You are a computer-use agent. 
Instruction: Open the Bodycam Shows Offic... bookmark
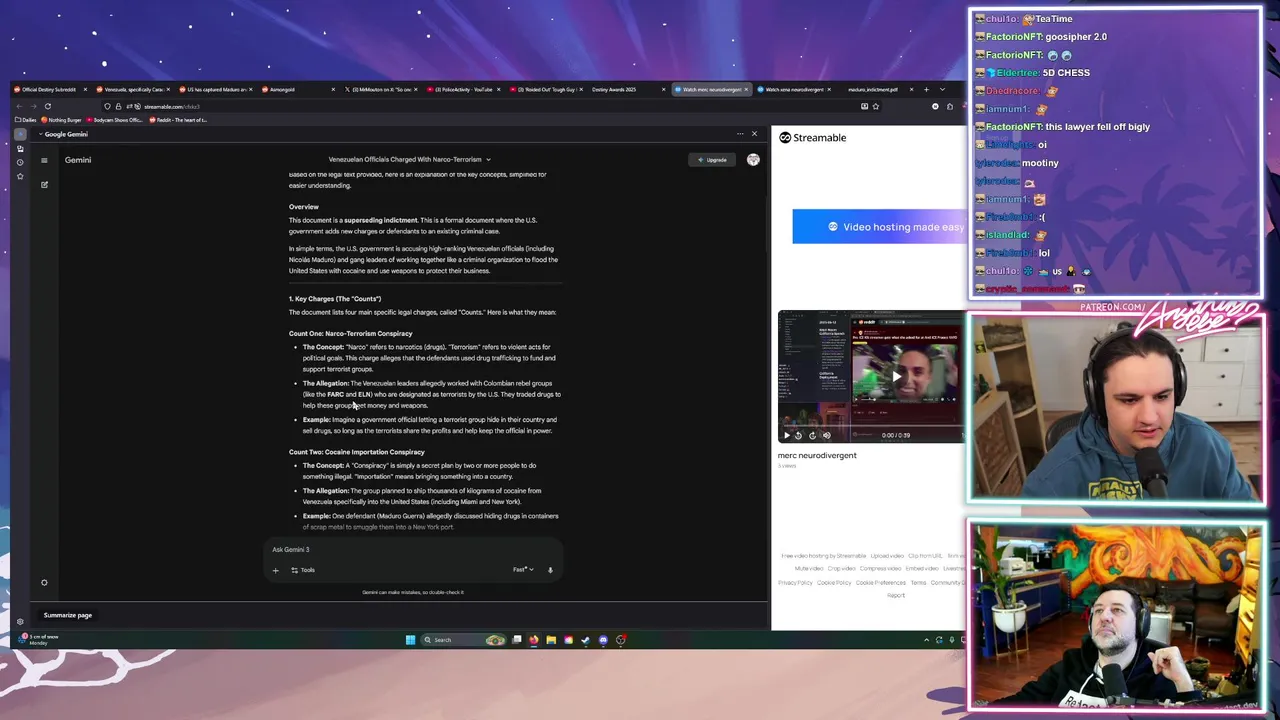click(x=114, y=120)
